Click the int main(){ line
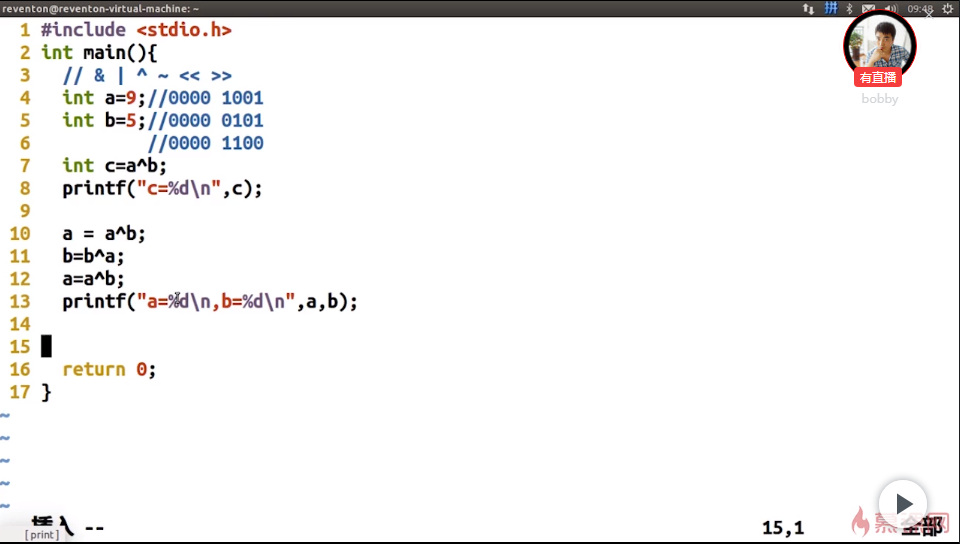This screenshot has width=960, height=544. click(99, 53)
